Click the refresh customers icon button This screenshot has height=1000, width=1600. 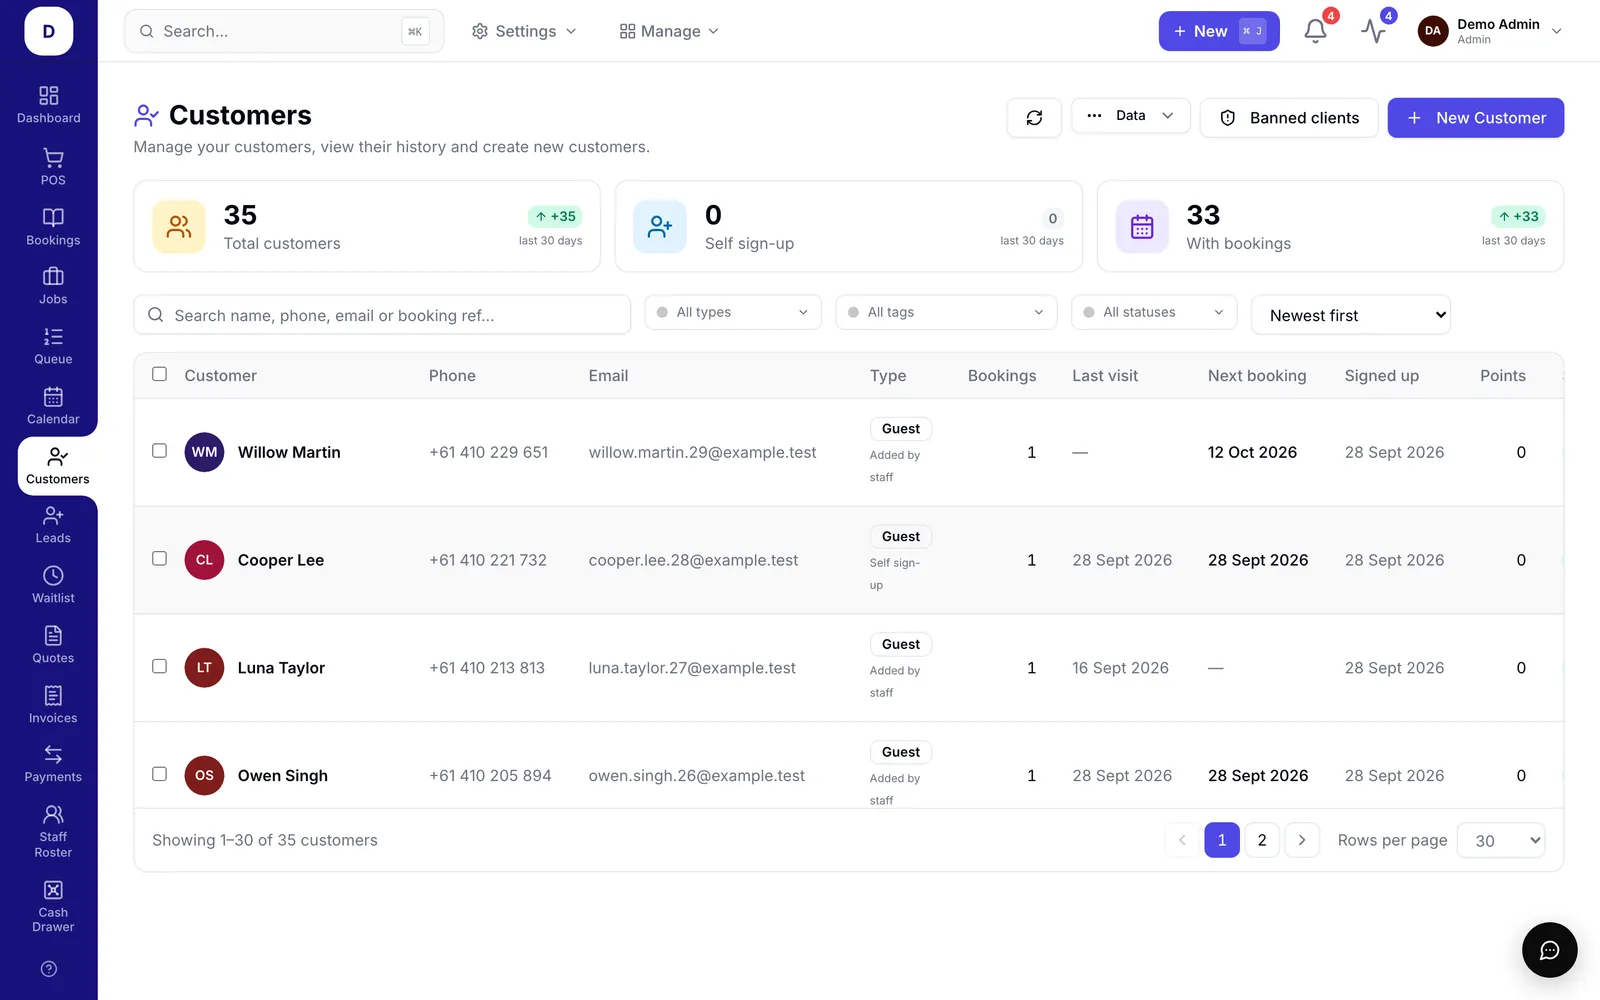1034,118
